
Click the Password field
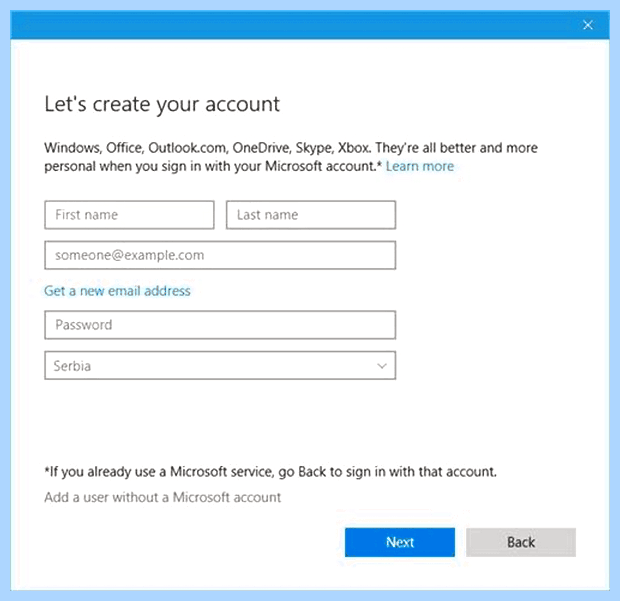click(x=220, y=325)
